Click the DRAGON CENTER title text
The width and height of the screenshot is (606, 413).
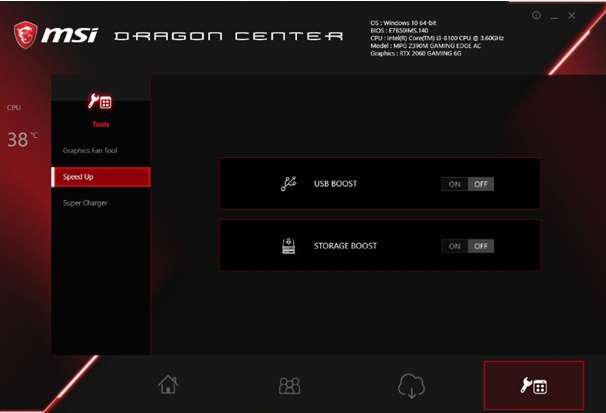[x=229, y=36]
